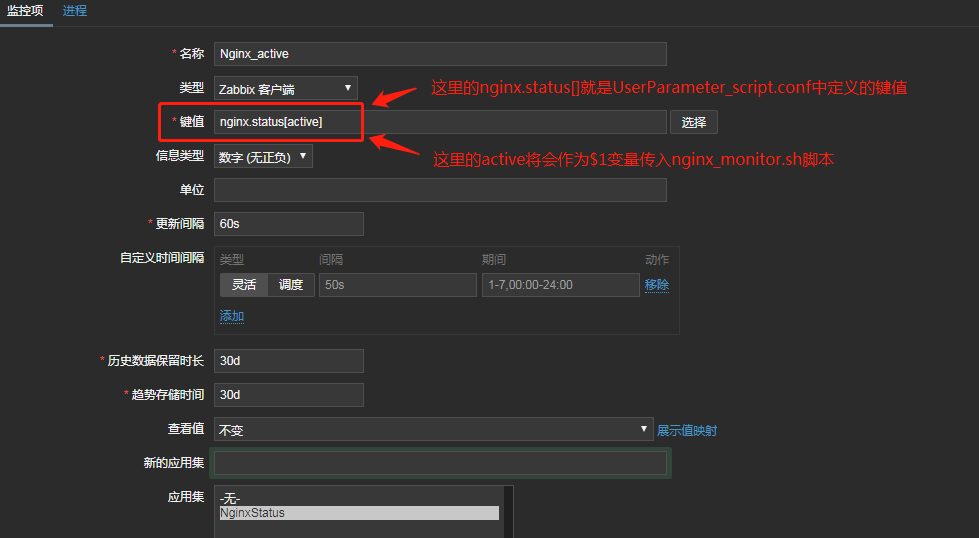Open the 信息类型 dropdown 数字 (无正负)
The height and width of the screenshot is (538, 979).
click(x=263, y=157)
